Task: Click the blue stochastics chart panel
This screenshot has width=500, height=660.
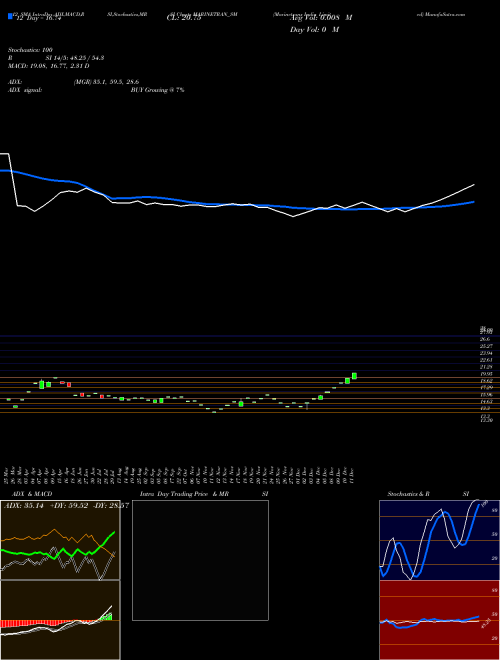Action: coord(439,540)
